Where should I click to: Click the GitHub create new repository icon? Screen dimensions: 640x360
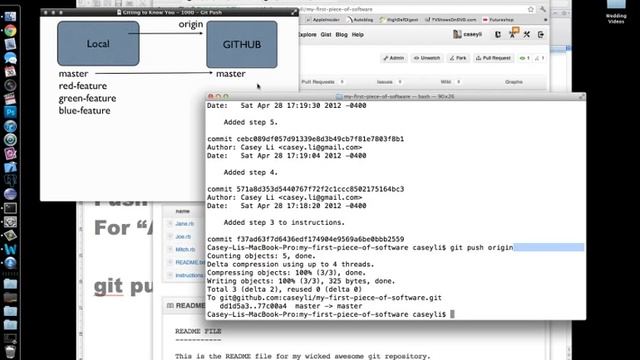(x=498, y=35)
